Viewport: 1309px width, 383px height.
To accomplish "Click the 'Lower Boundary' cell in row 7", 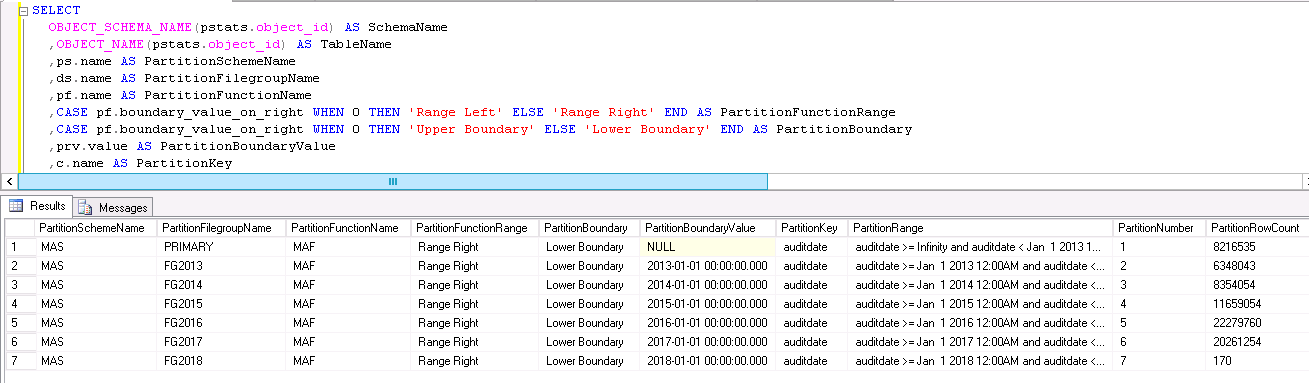I will 590,361.
